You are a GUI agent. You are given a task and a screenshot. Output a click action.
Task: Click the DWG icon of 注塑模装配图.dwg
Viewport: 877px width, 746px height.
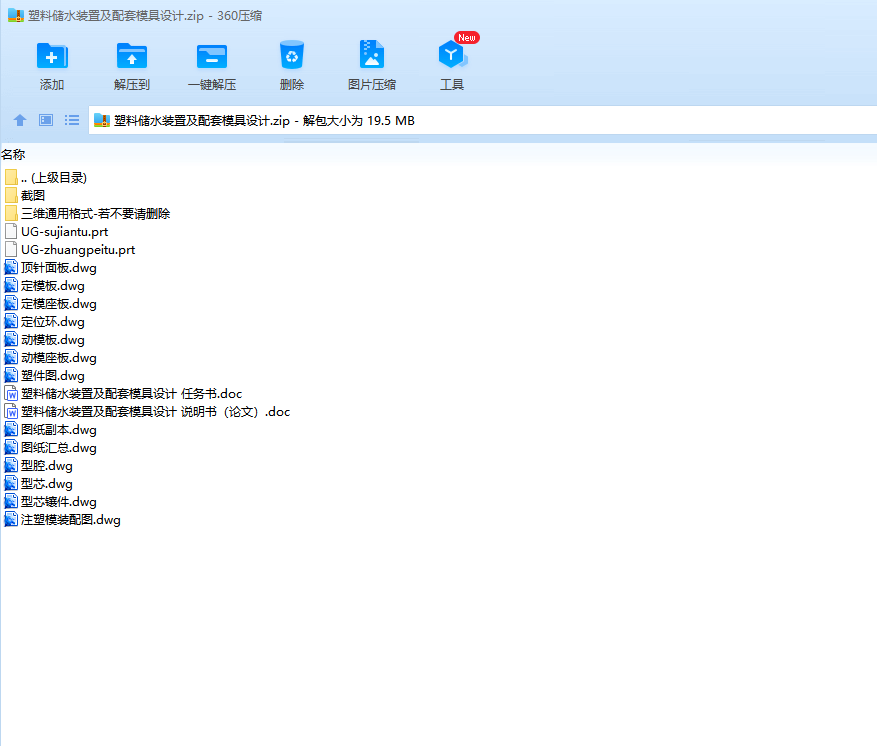tap(11, 520)
